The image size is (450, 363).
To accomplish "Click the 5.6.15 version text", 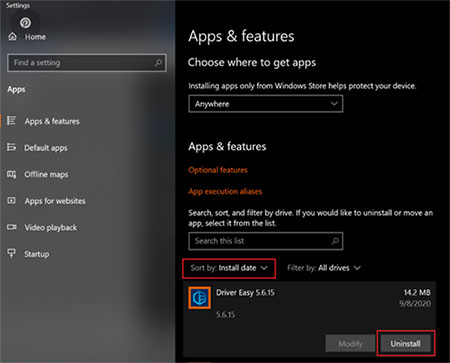I will (x=226, y=314).
